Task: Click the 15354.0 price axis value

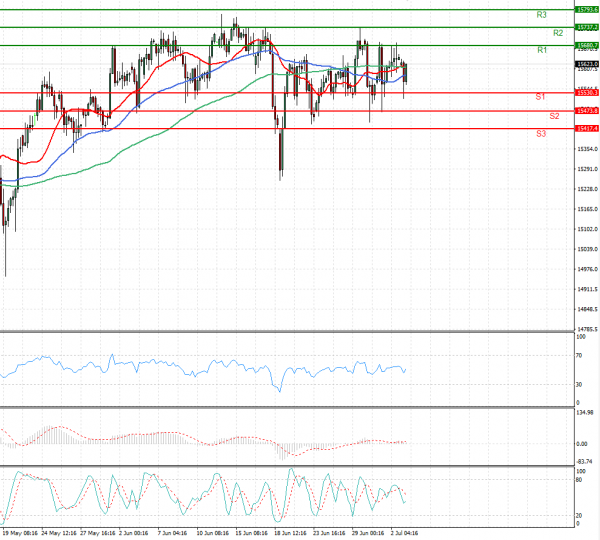Action: tap(587, 149)
